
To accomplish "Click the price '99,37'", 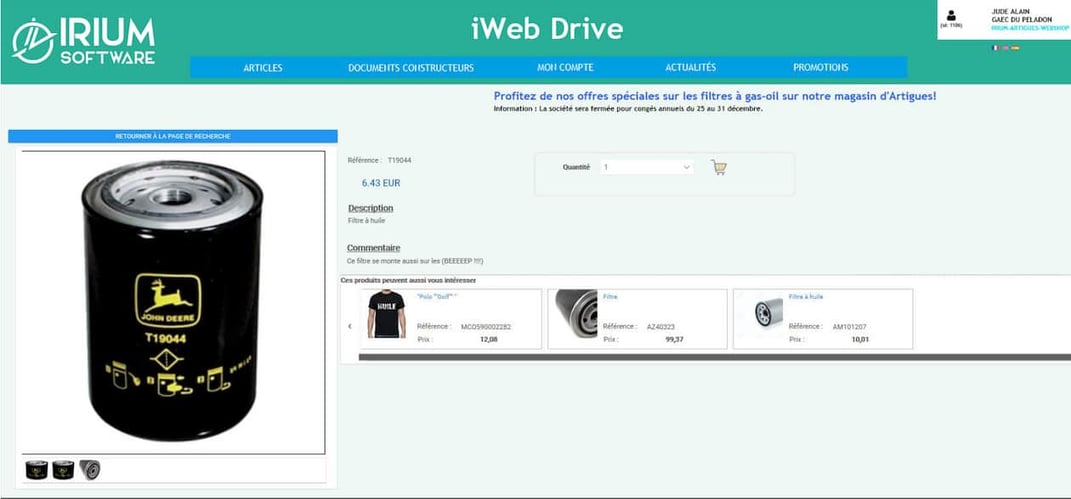I will pyautogui.click(x=674, y=339).
